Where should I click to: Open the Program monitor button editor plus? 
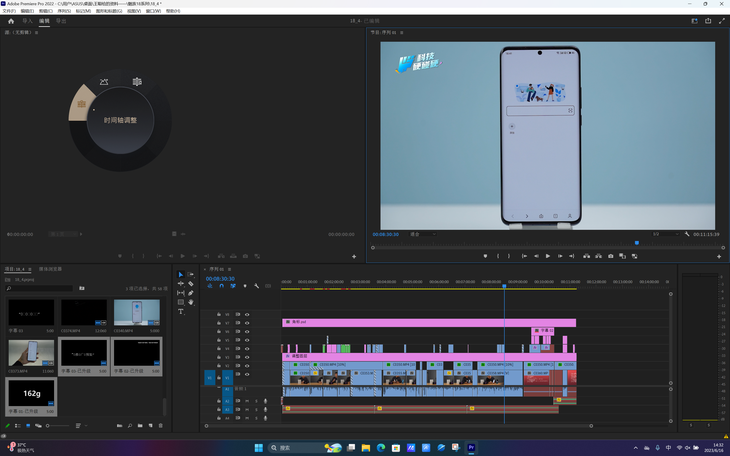pyautogui.click(x=719, y=257)
